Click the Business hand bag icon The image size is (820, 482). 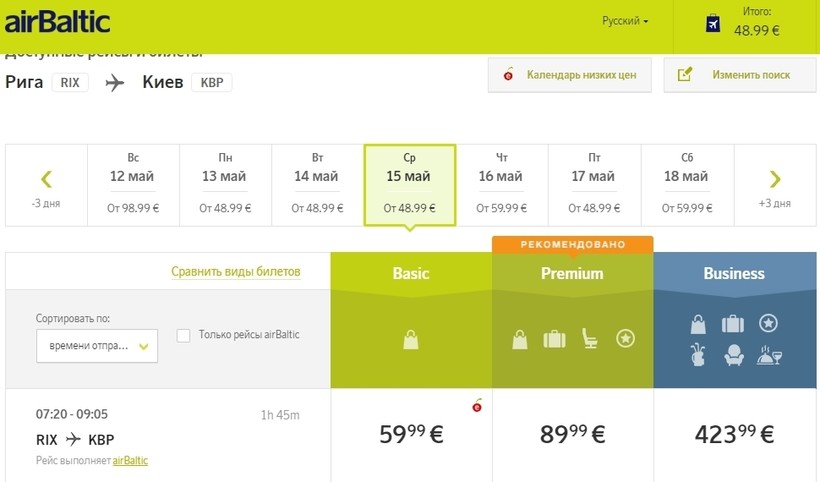698,325
